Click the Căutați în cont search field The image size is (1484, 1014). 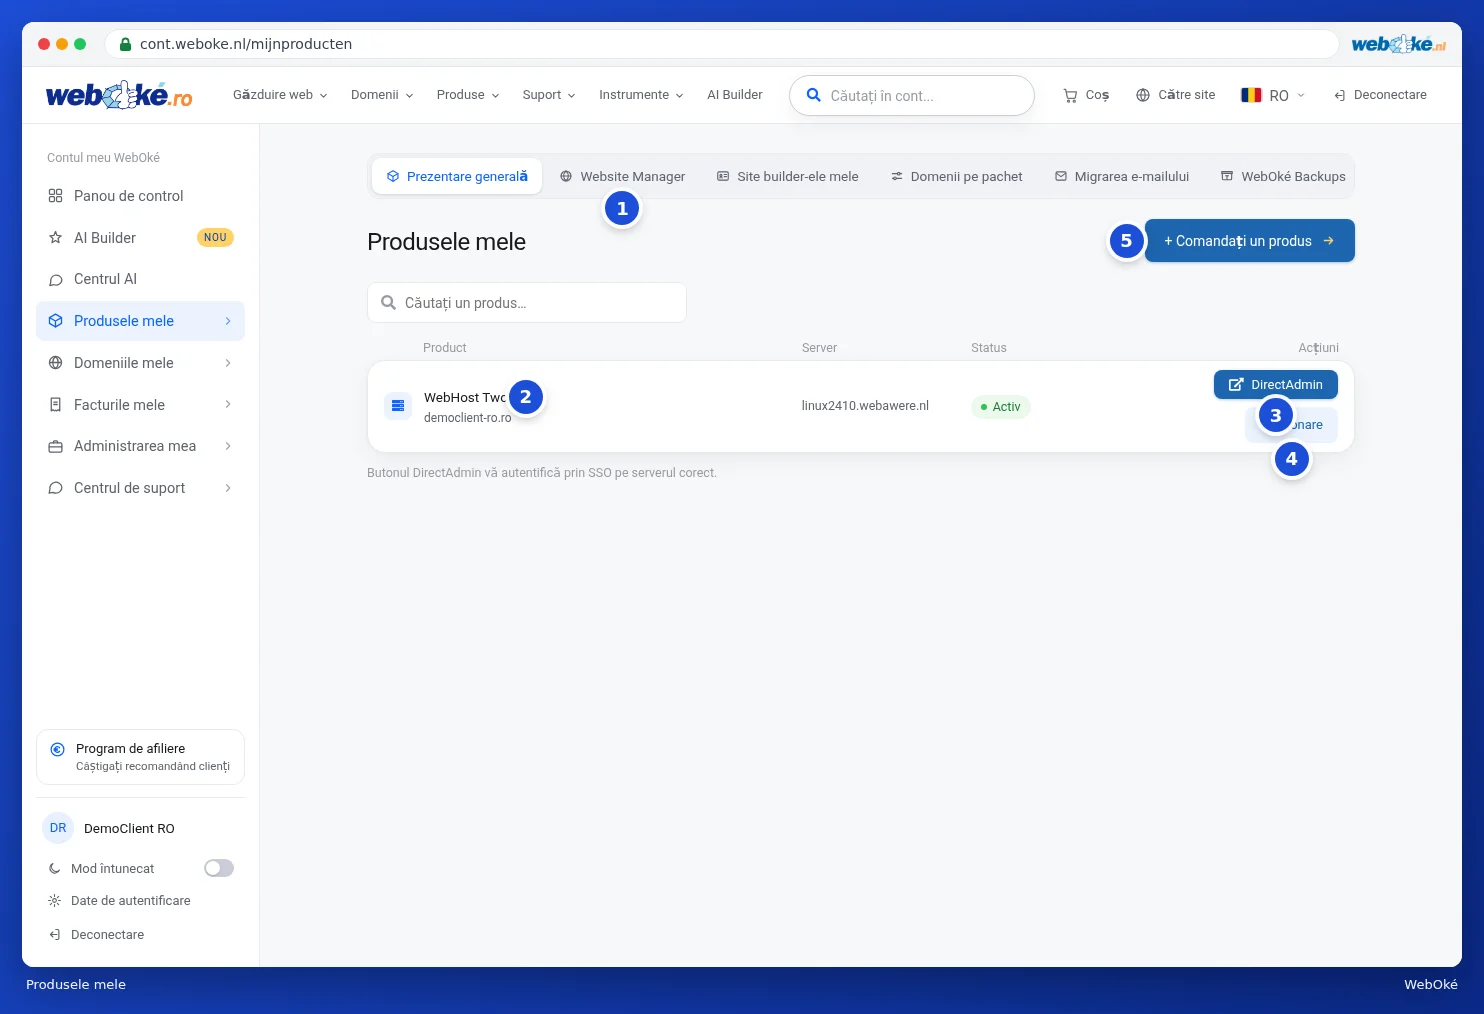912,96
